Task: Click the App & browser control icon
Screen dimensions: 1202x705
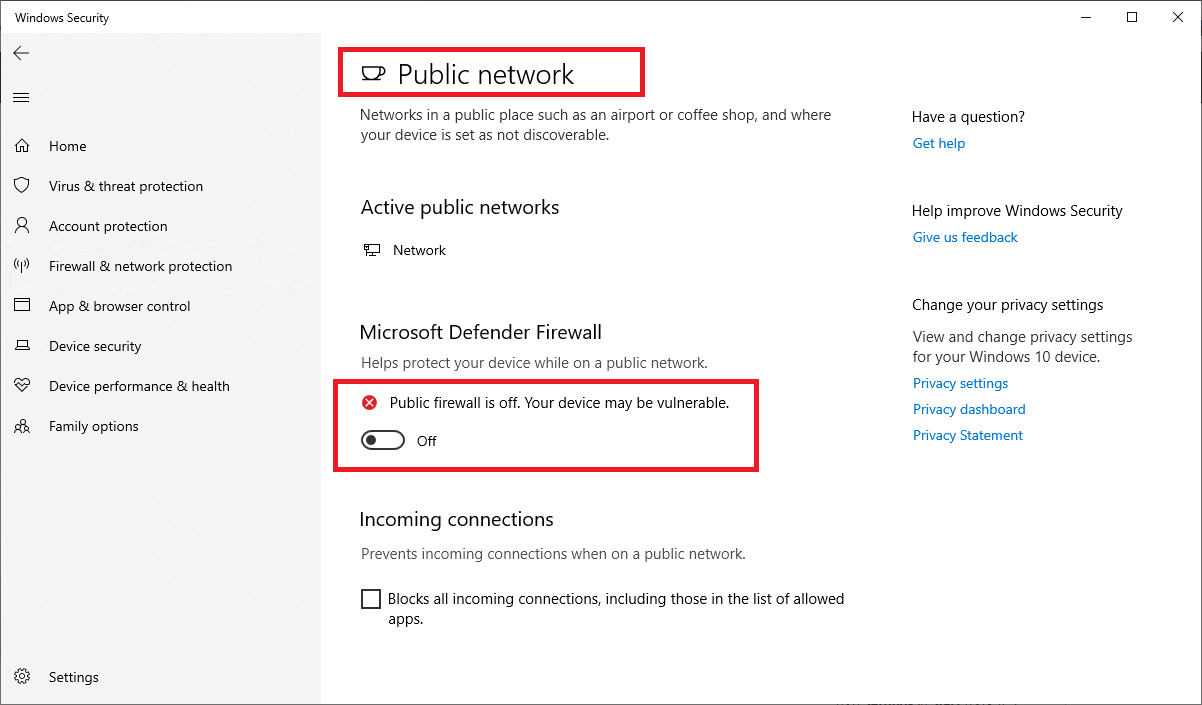Action: pos(22,306)
